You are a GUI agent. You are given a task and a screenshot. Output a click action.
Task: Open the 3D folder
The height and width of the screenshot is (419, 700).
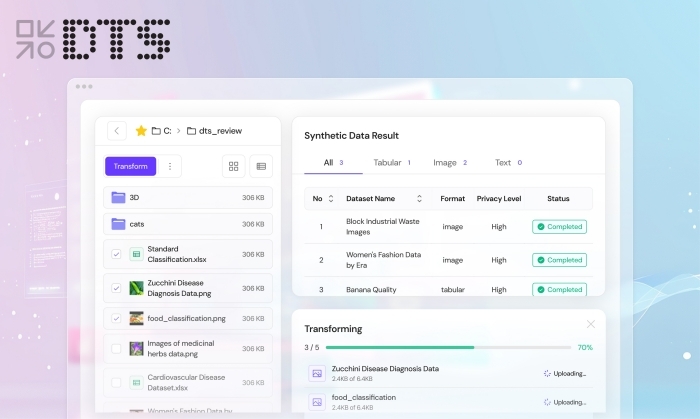(134, 198)
